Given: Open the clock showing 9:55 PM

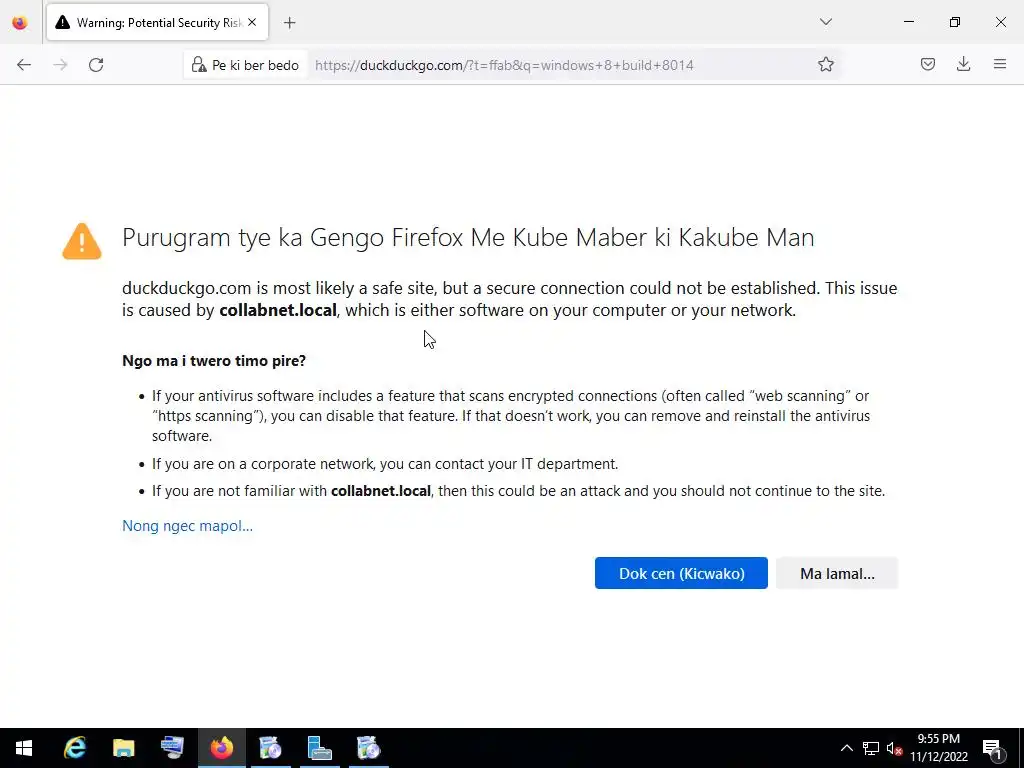Looking at the screenshot, I should coord(938,748).
